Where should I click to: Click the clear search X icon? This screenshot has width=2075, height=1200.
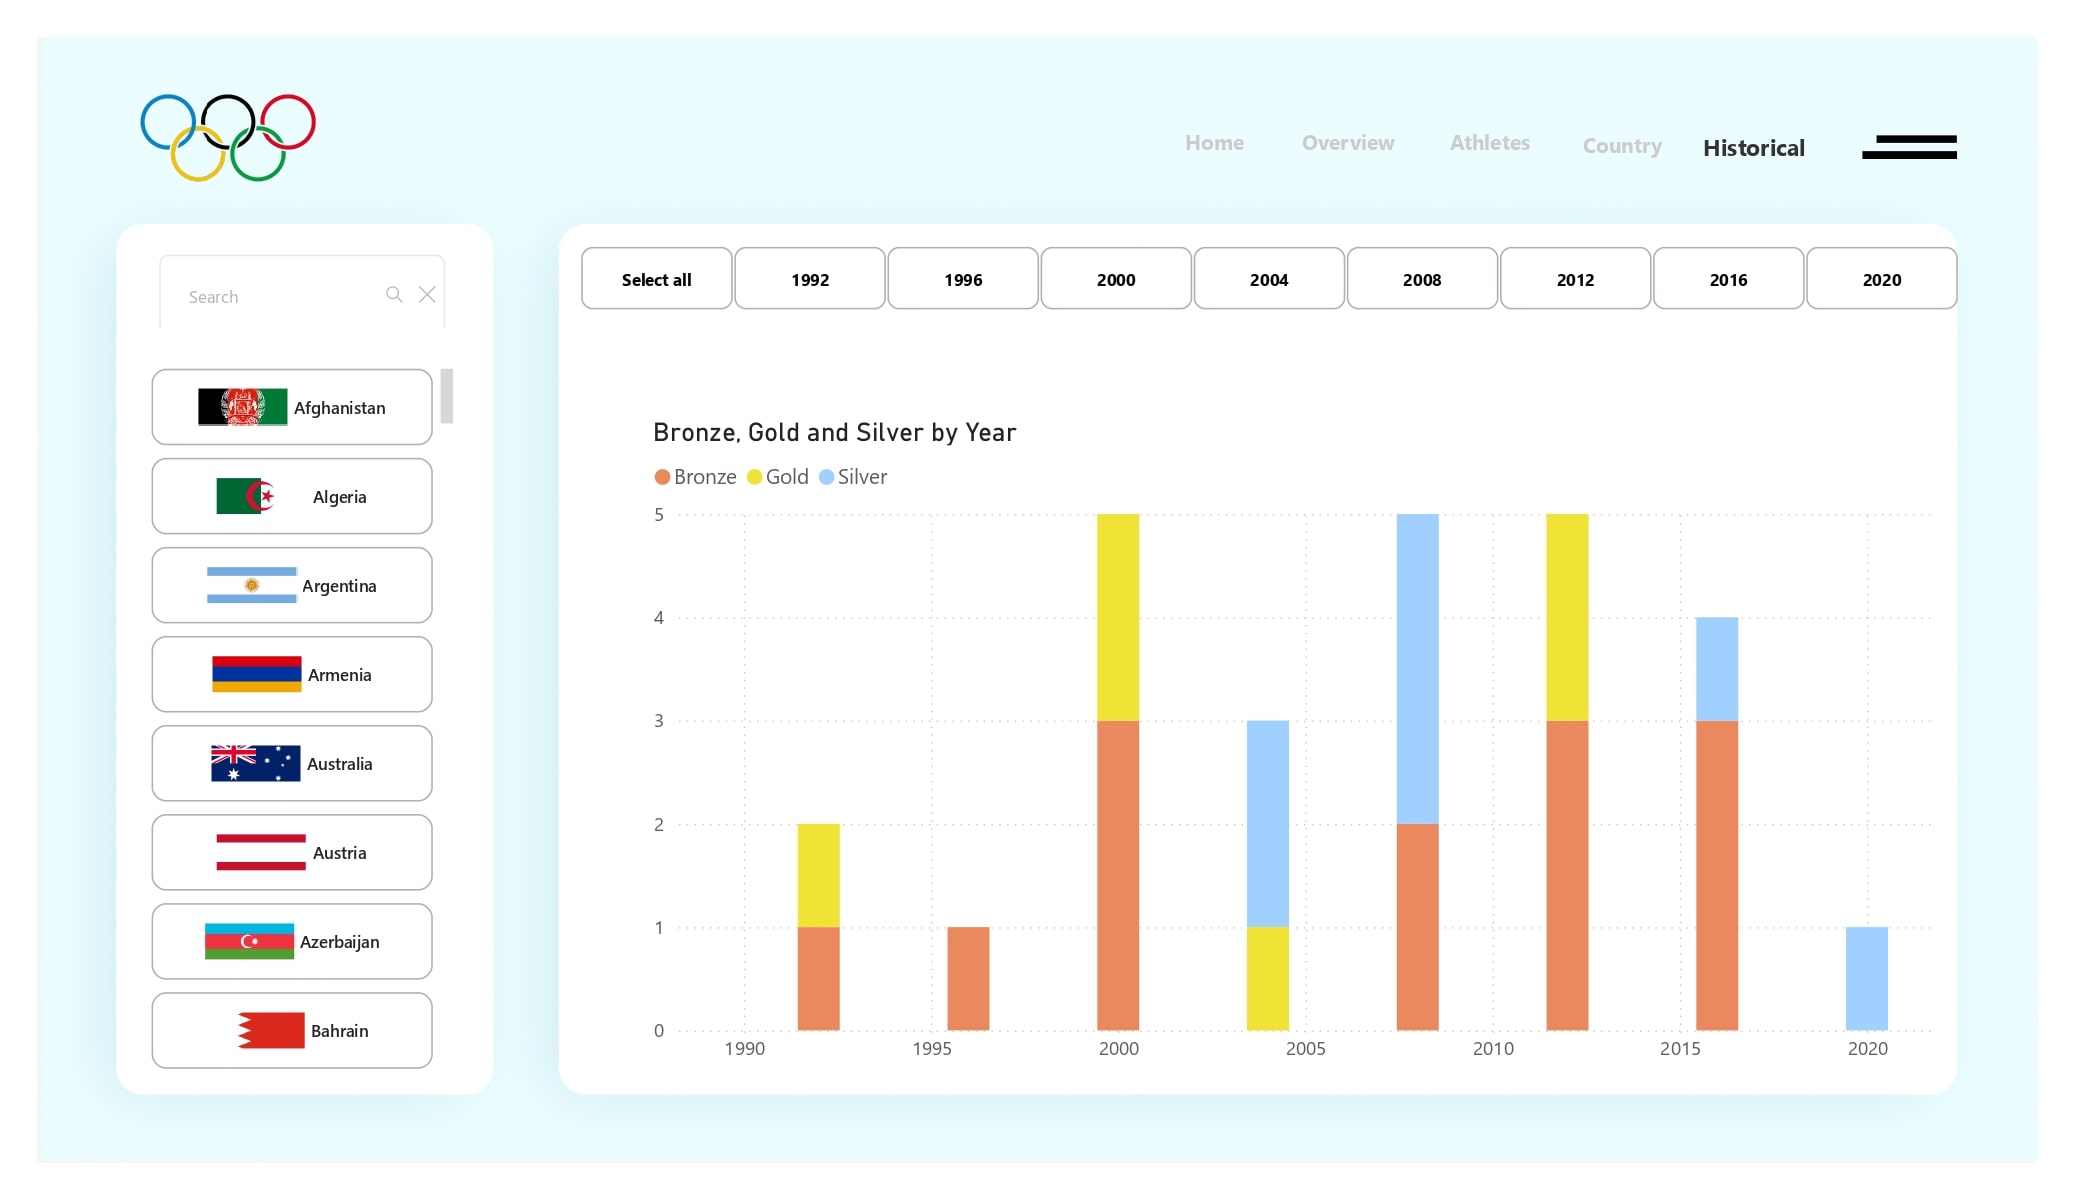pyautogui.click(x=427, y=294)
